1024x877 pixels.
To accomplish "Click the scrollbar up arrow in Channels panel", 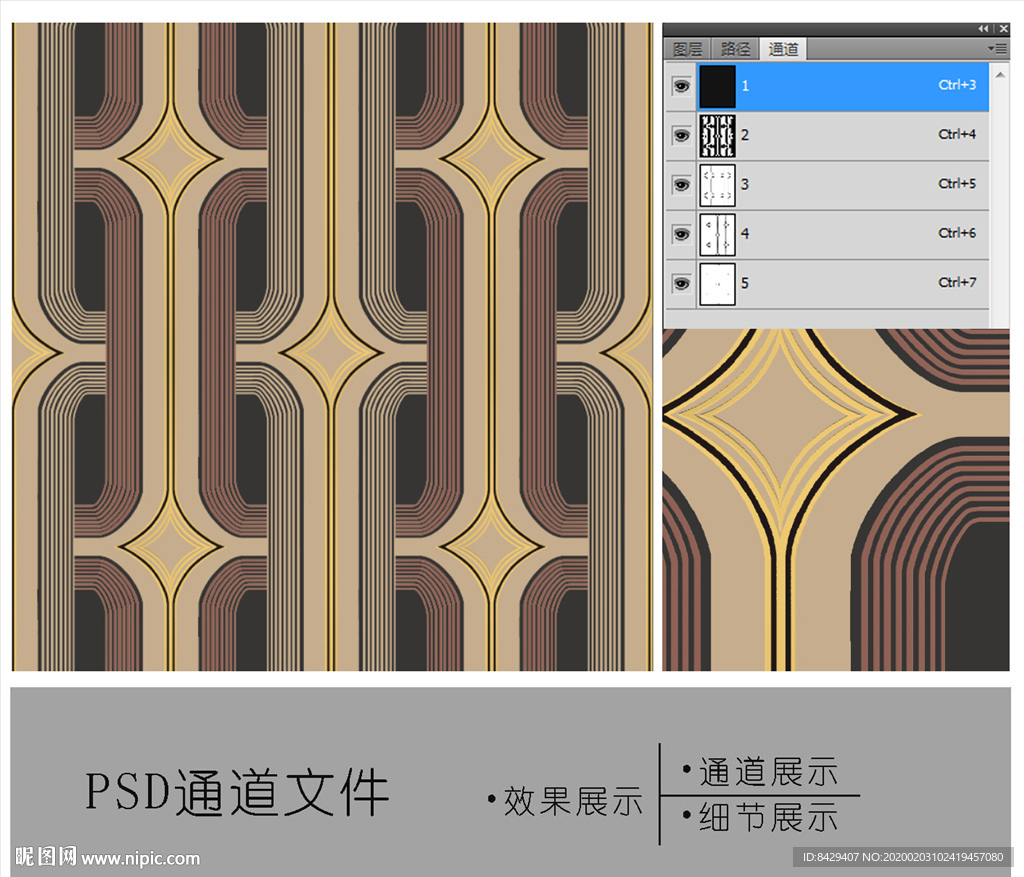I will [999, 72].
